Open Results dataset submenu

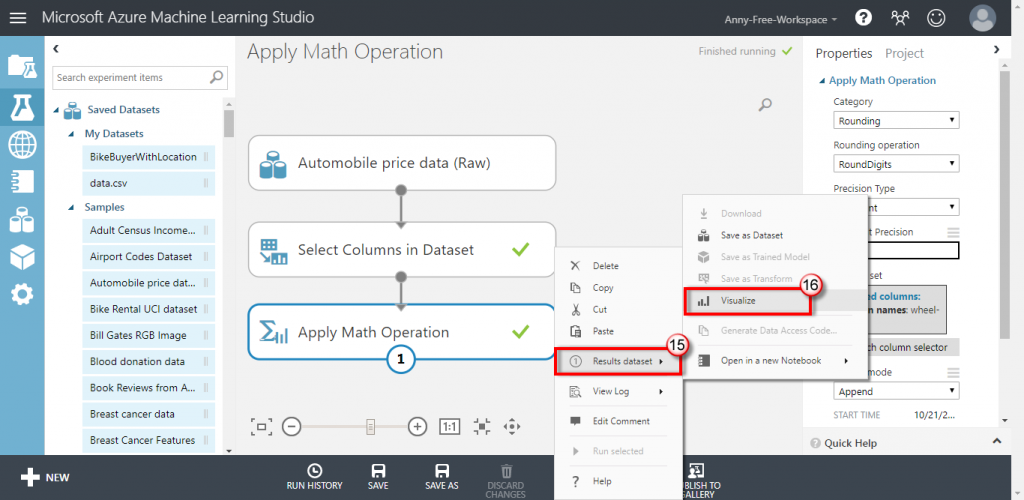618,361
